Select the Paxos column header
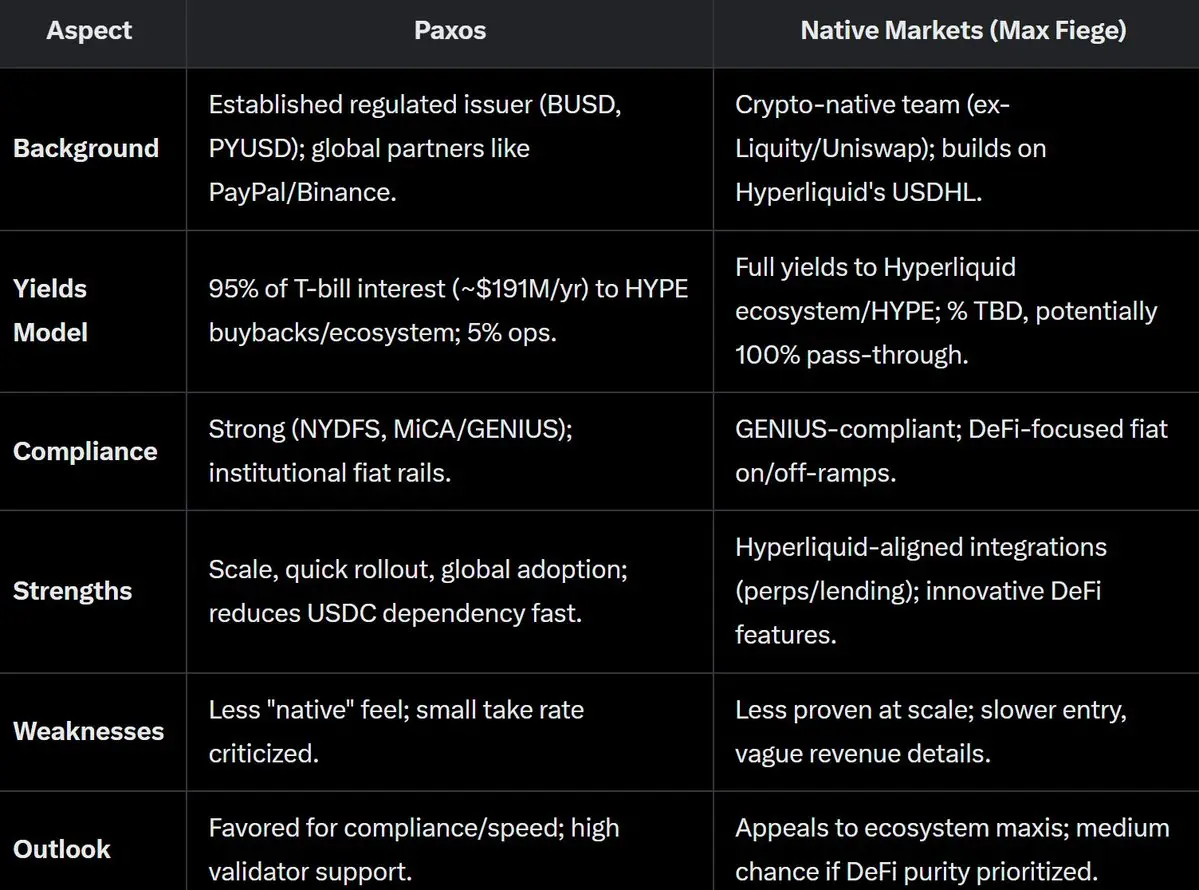The height and width of the screenshot is (890, 1199). pos(450,31)
